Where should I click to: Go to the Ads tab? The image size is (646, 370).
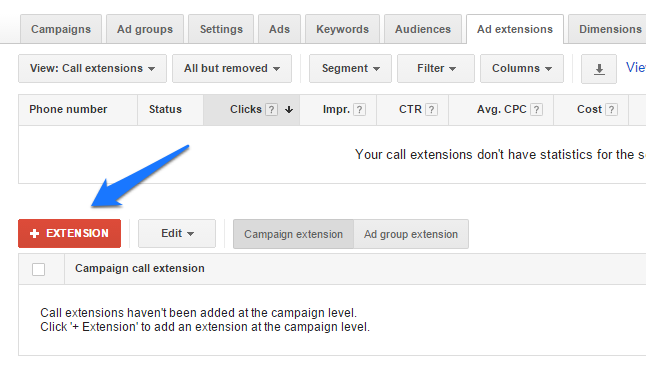(279, 29)
